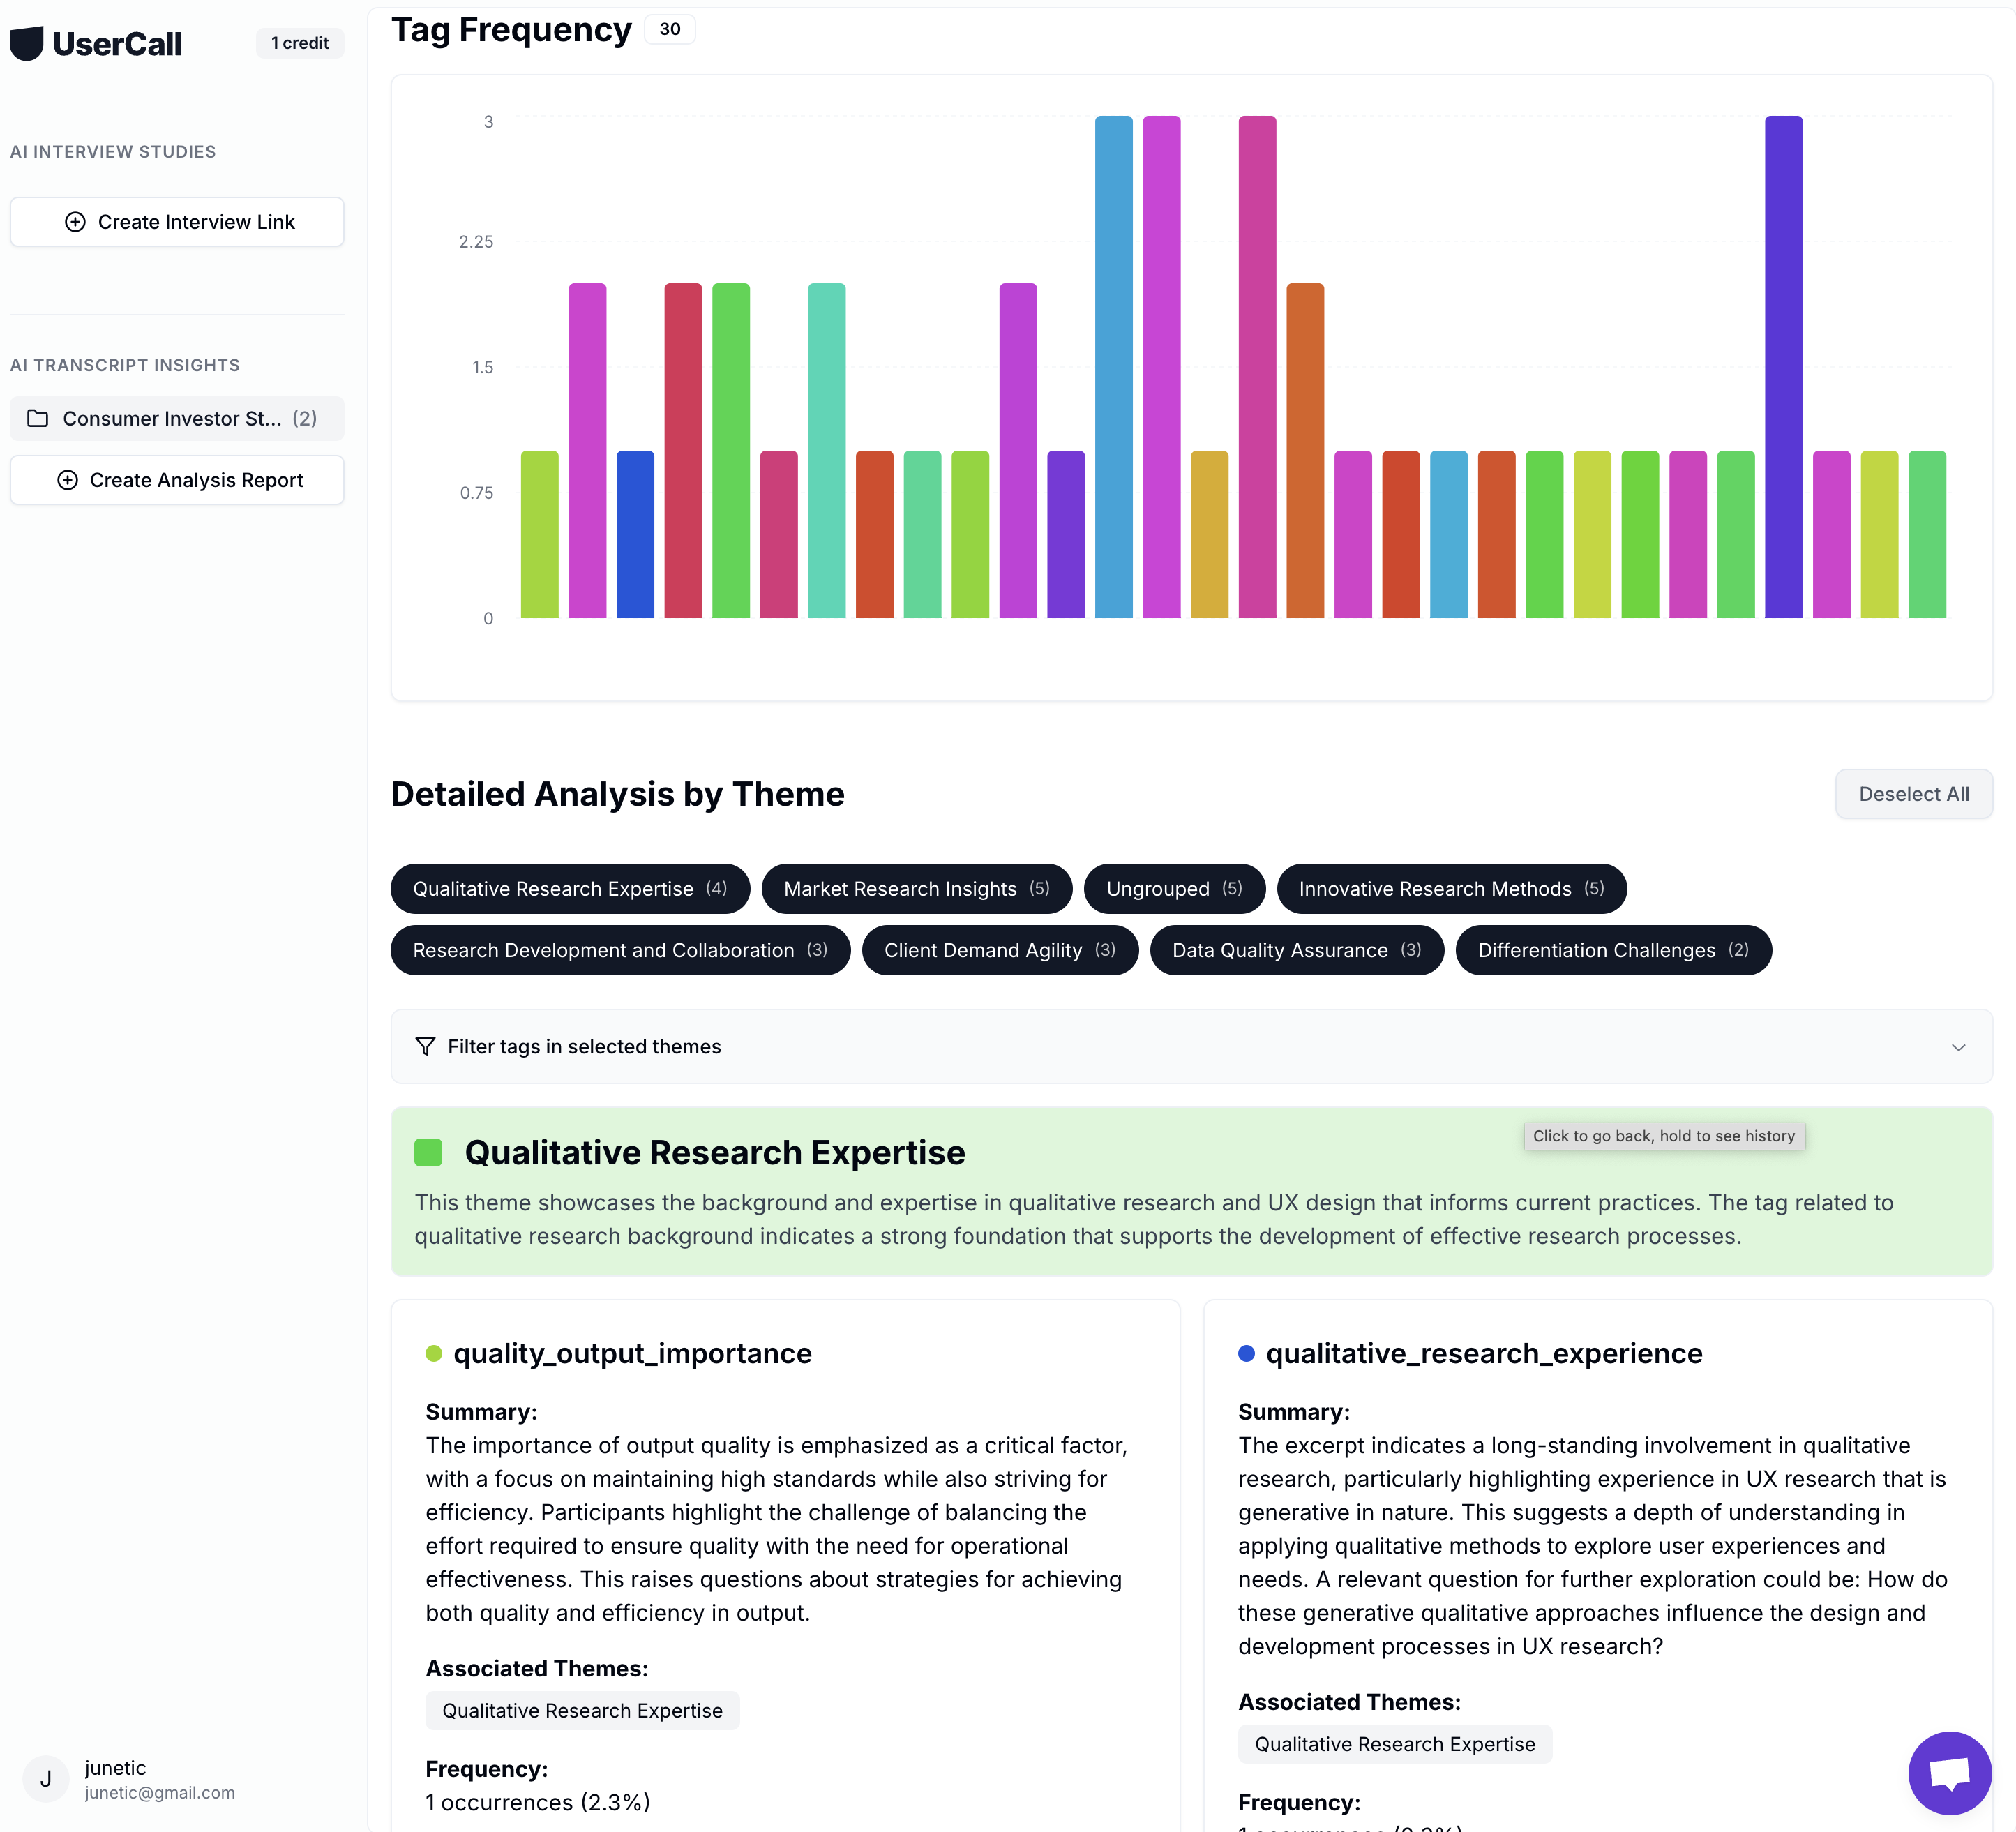
Task: Expand Filter tags in selected themes chevron
Action: point(1958,1047)
